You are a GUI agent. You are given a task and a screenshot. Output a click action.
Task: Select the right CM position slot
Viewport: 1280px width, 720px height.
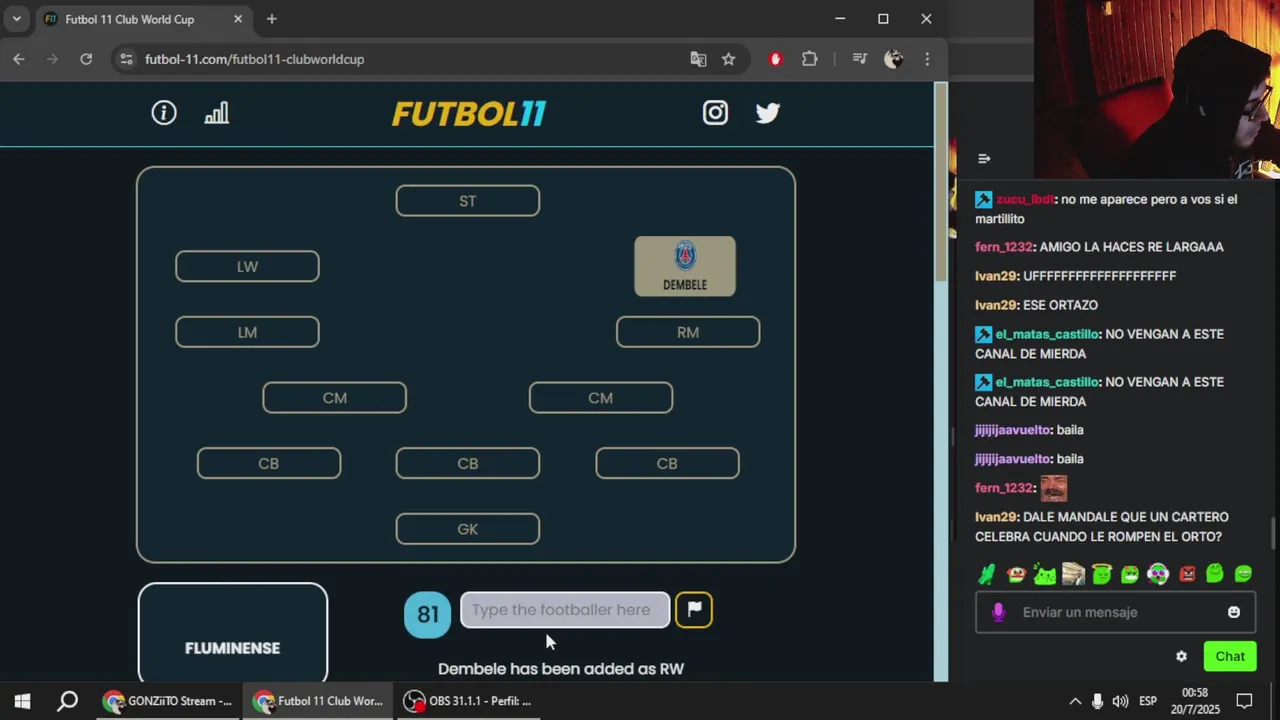pos(601,398)
